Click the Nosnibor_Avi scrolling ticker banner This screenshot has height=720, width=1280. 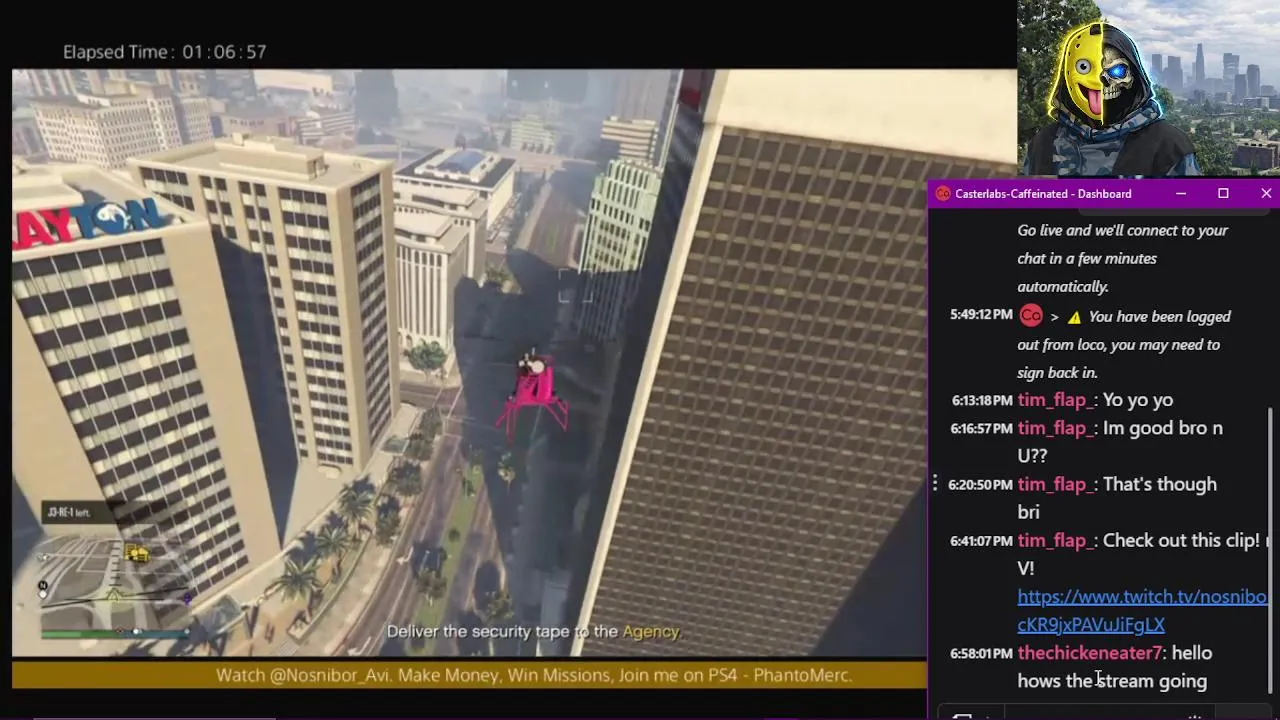pyautogui.click(x=470, y=675)
